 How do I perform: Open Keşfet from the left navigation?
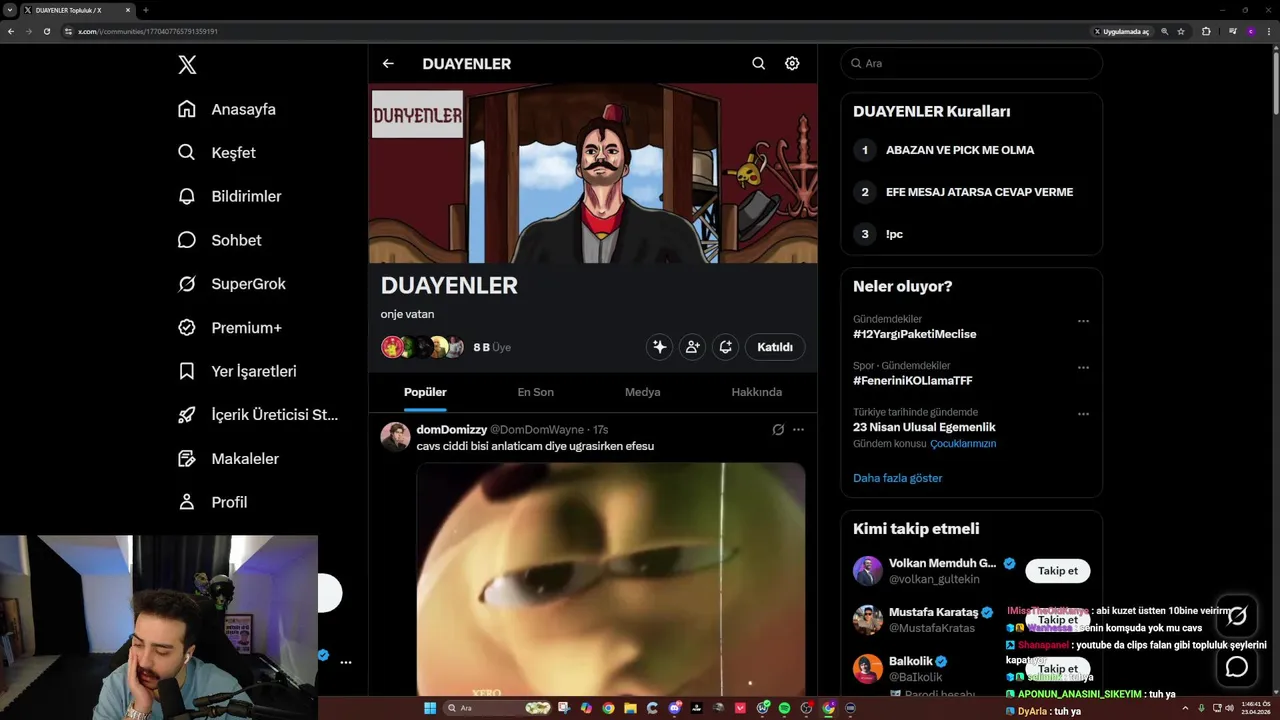pos(216,153)
